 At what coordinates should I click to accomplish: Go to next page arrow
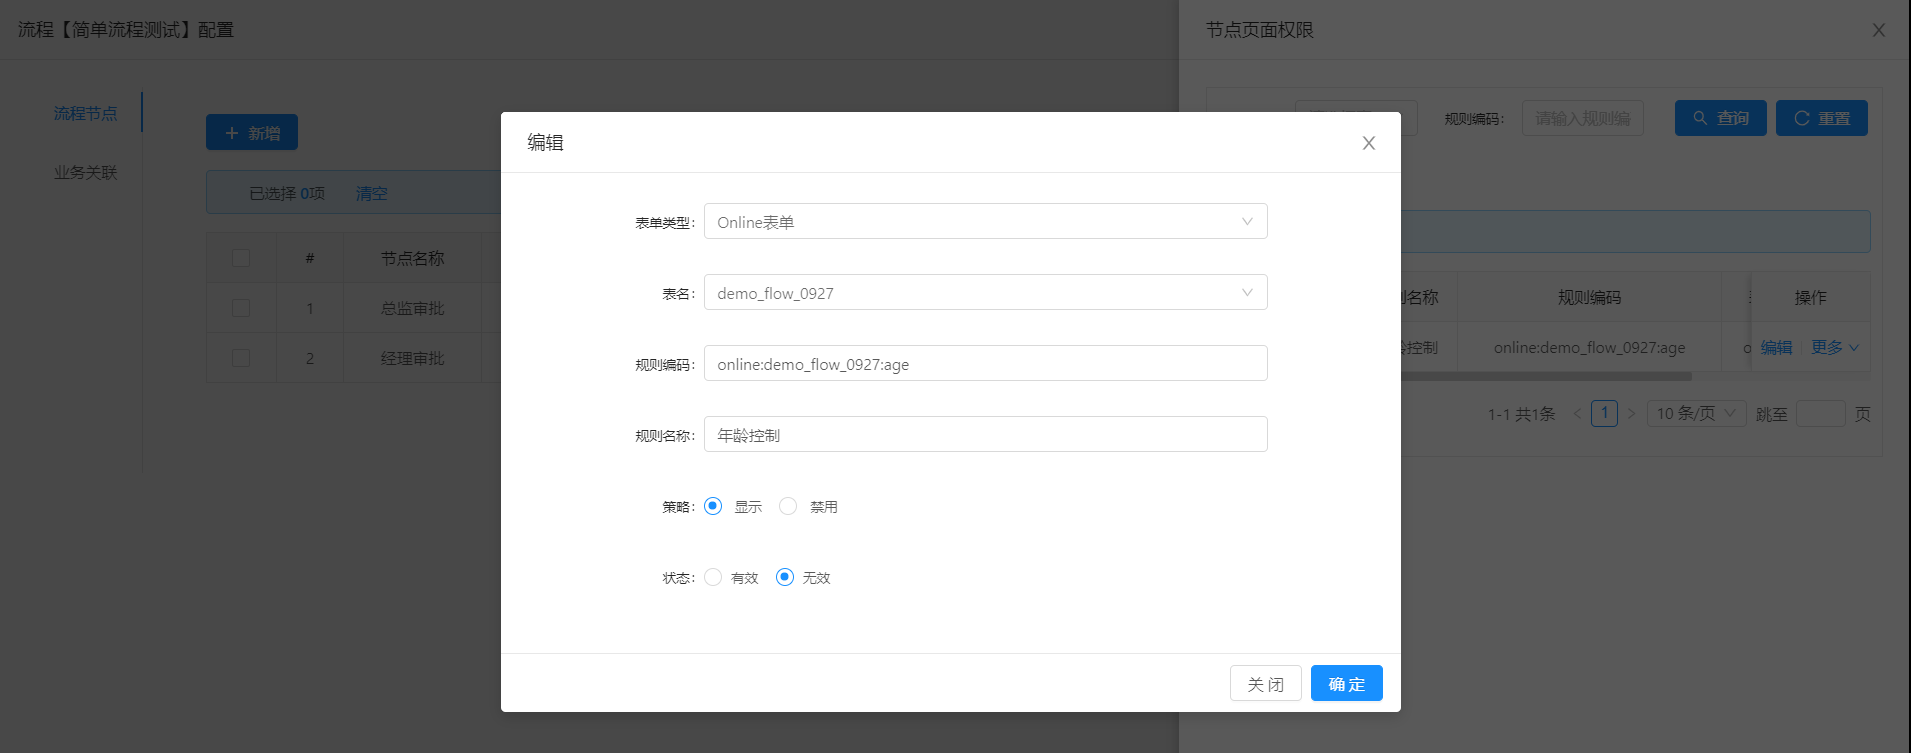point(1631,413)
